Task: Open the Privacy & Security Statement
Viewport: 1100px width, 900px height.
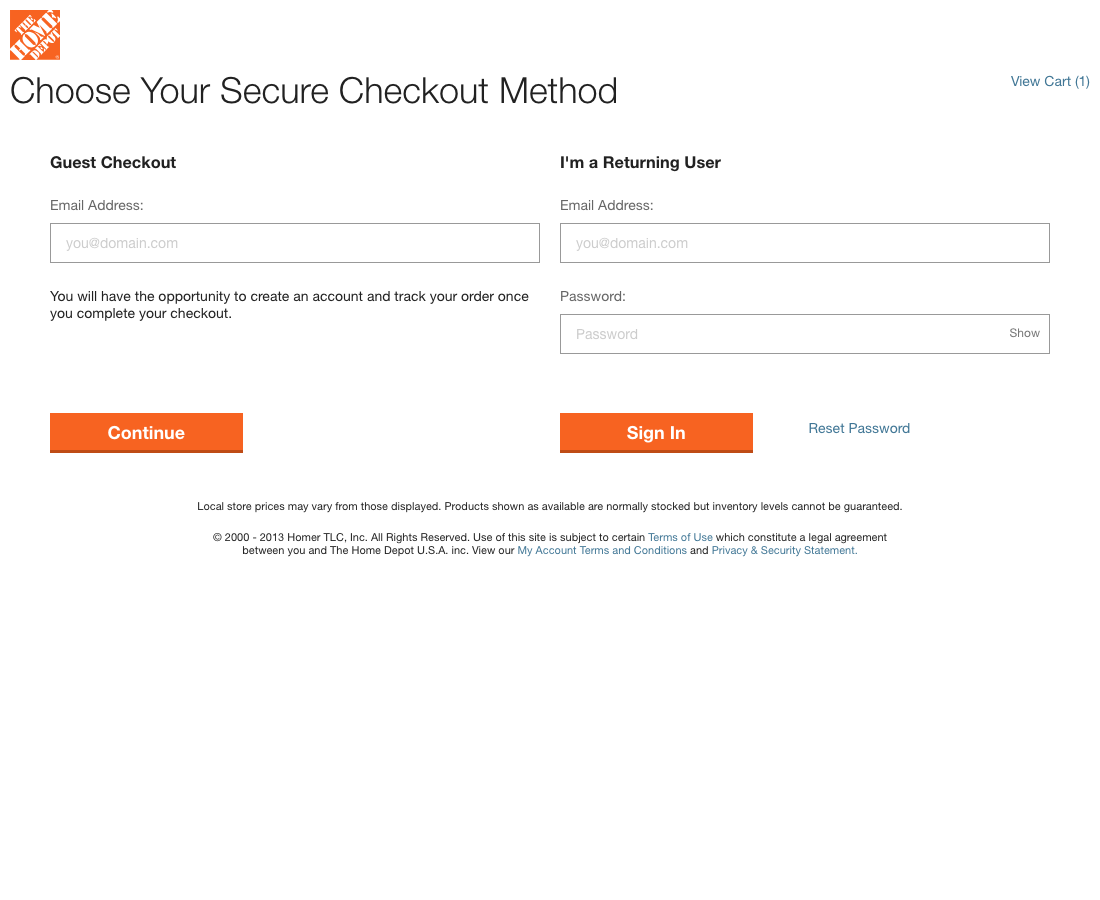Action: tap(782, 550)
